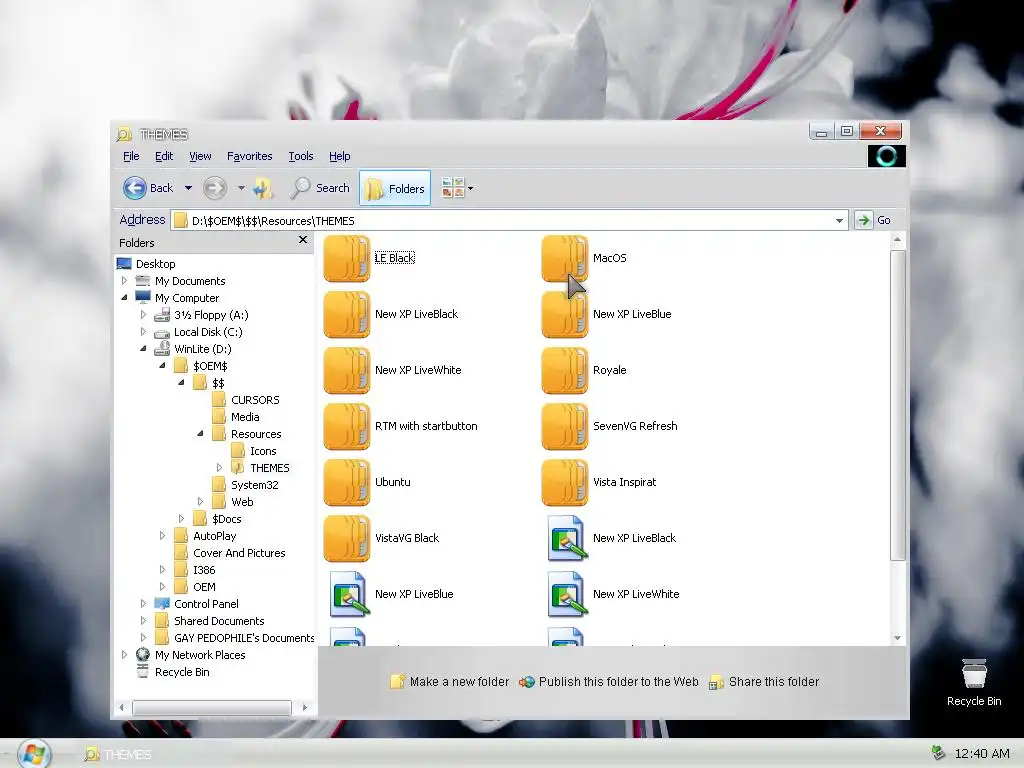Expand the 3½ Floppy (A:) node
The width and height of the screenshot is (1024, 768).
[143, 315]
